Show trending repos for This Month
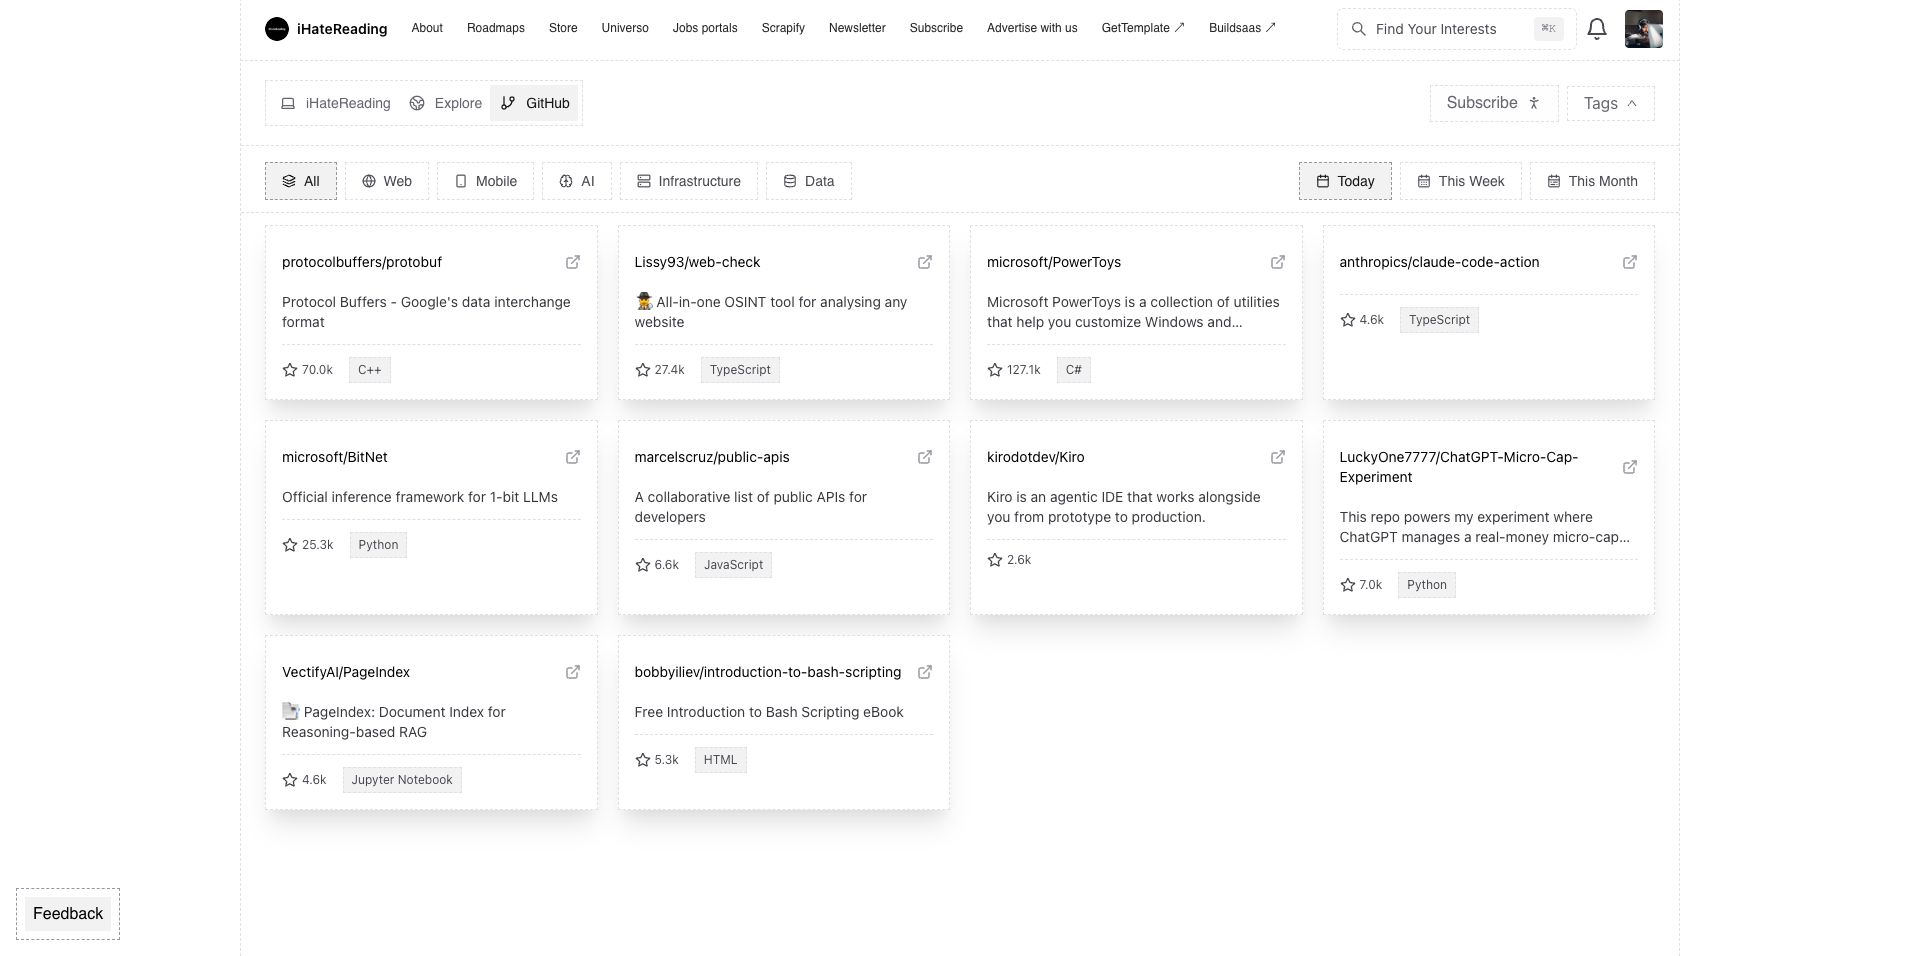The width and height of the screenshot is (1920, 956). (x=1592, y=181)
